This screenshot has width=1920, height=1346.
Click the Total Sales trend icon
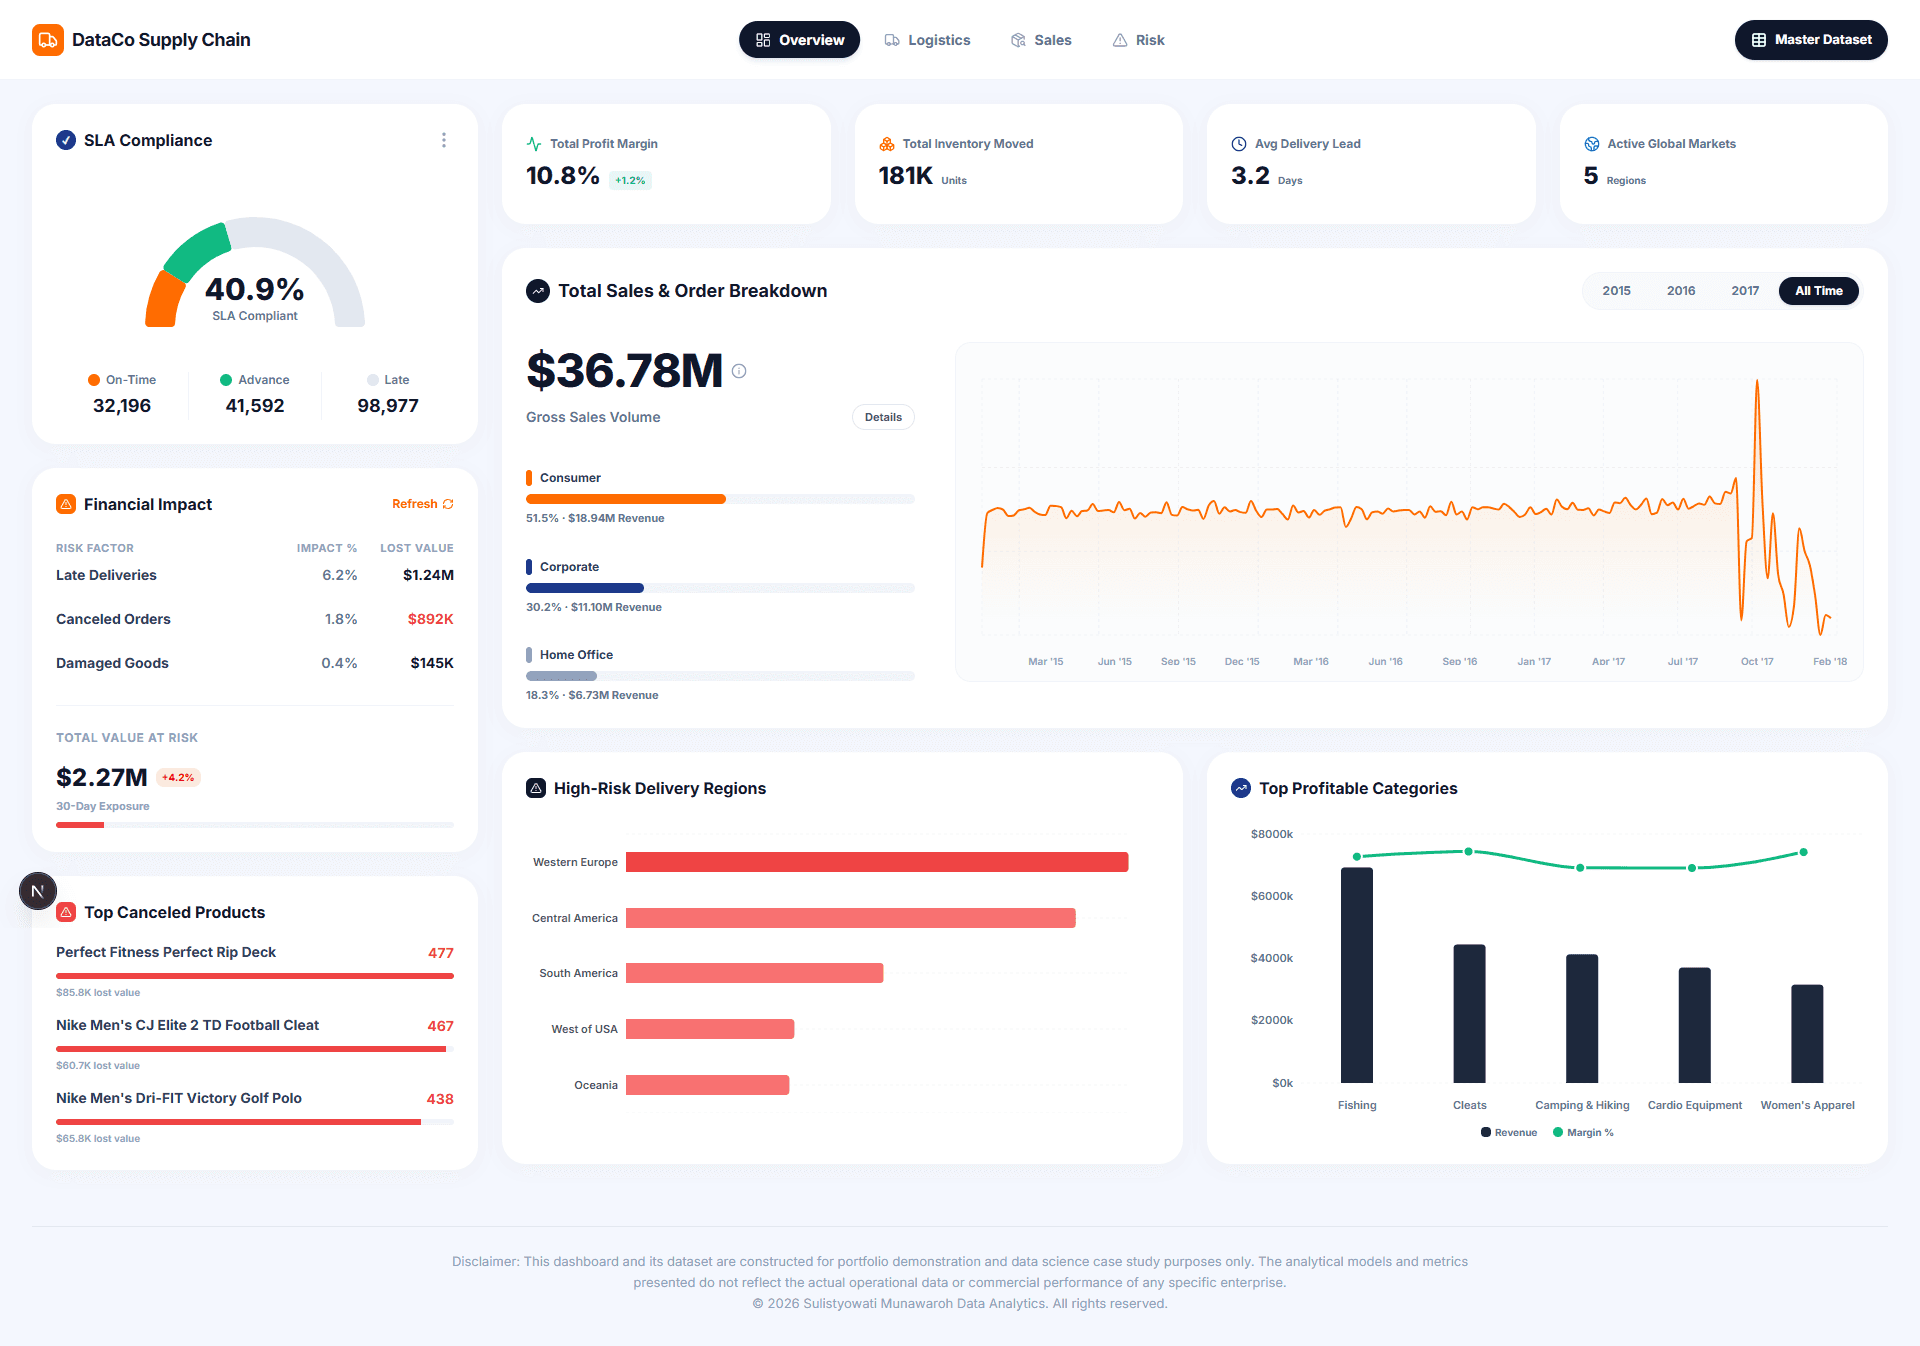(538, 291)
